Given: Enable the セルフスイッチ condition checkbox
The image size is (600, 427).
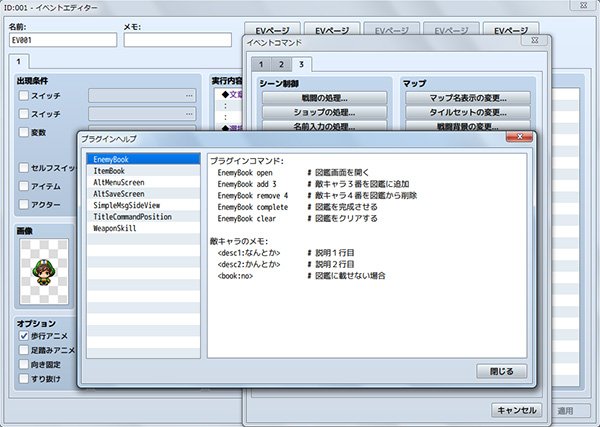Looking at the screenshot, I should coord(24,168).
